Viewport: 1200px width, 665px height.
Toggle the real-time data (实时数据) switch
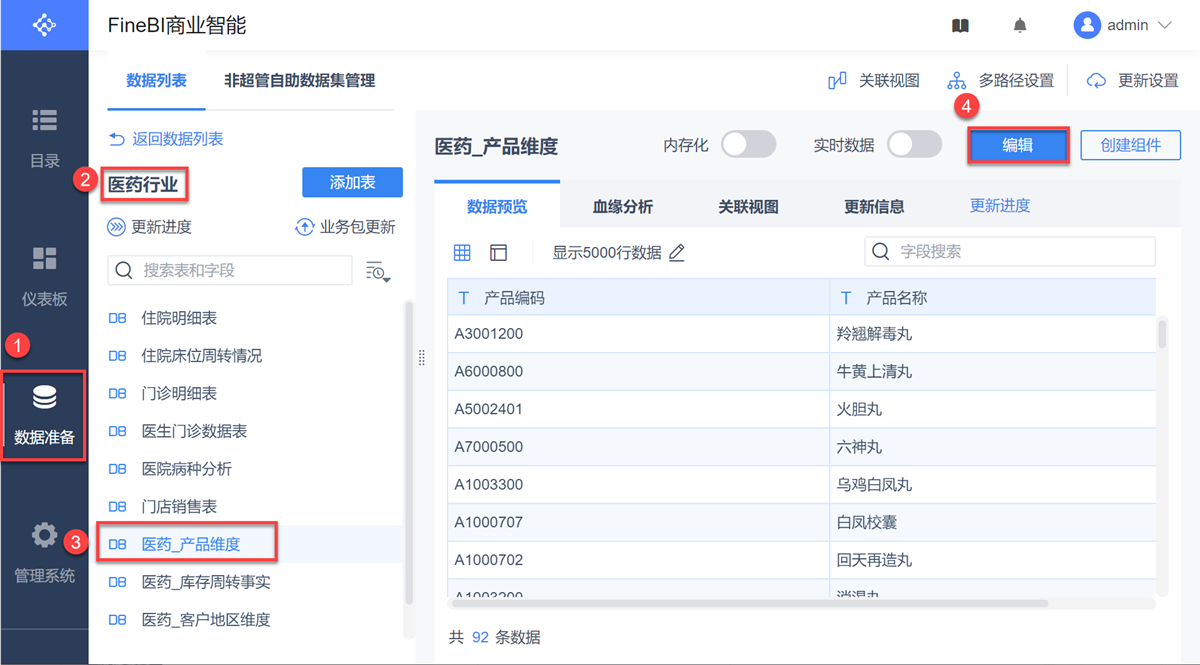coord(914,145)
